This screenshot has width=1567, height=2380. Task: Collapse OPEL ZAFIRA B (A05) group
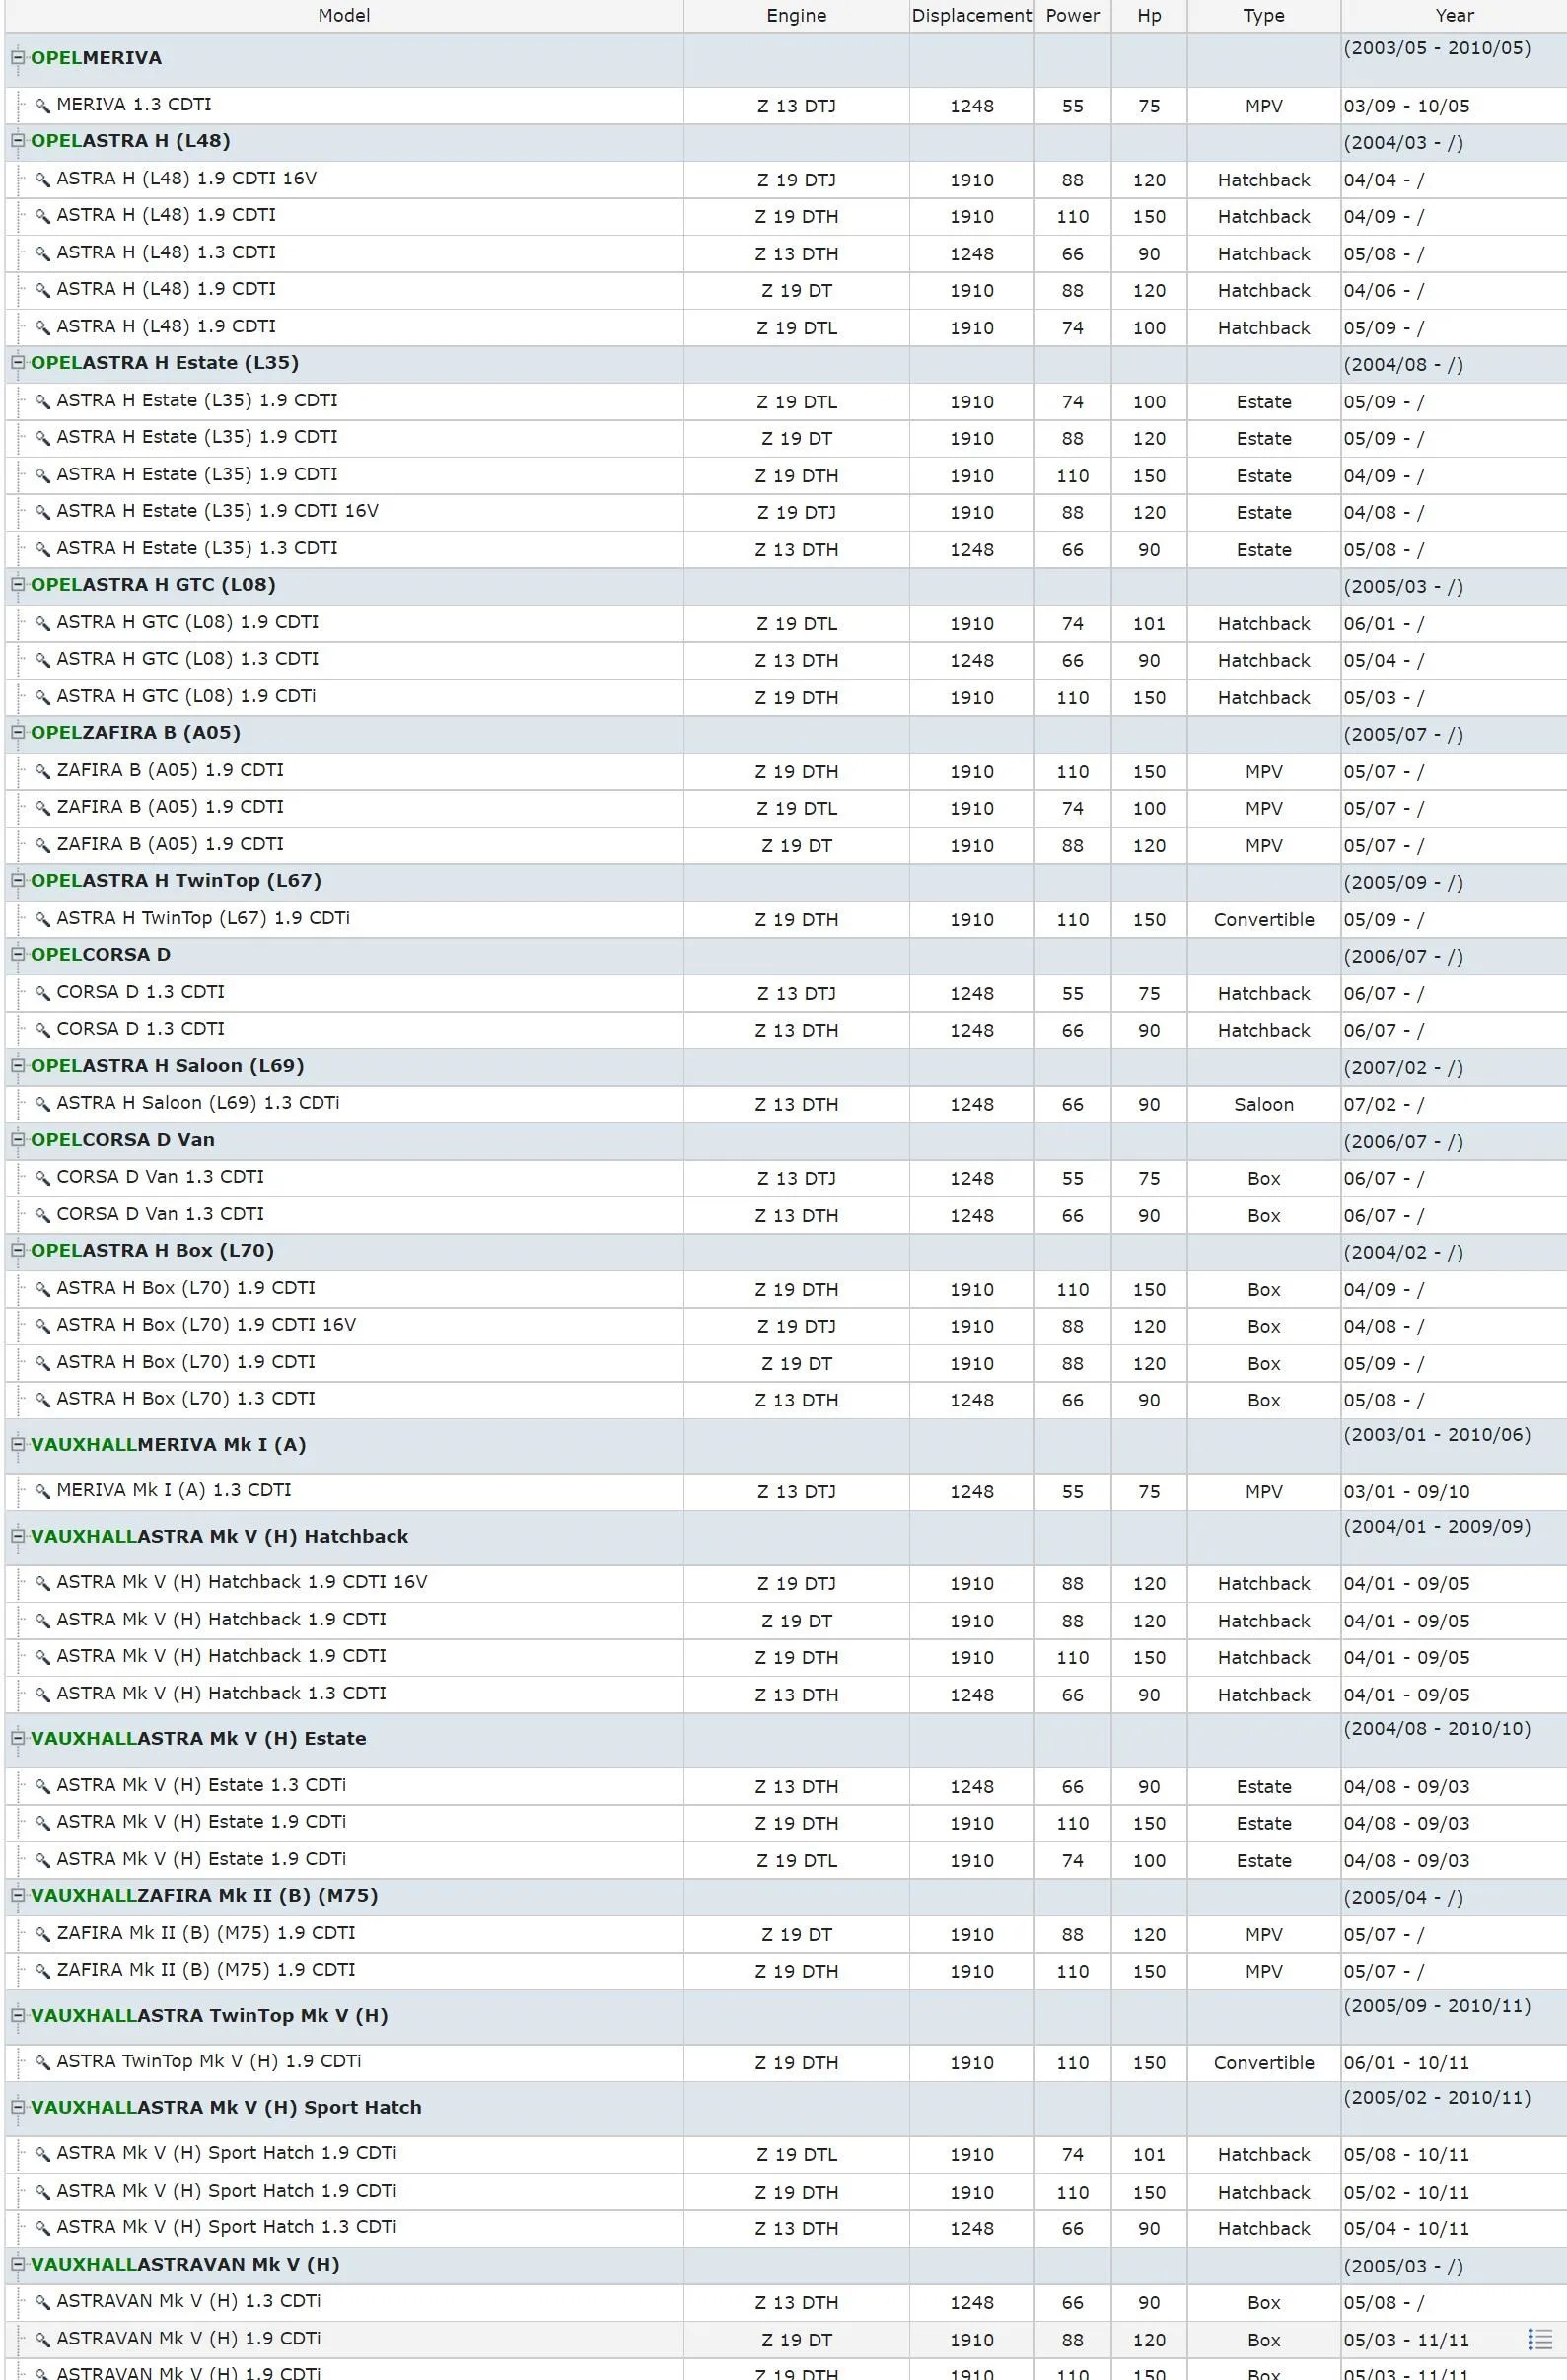pos(17,733)
